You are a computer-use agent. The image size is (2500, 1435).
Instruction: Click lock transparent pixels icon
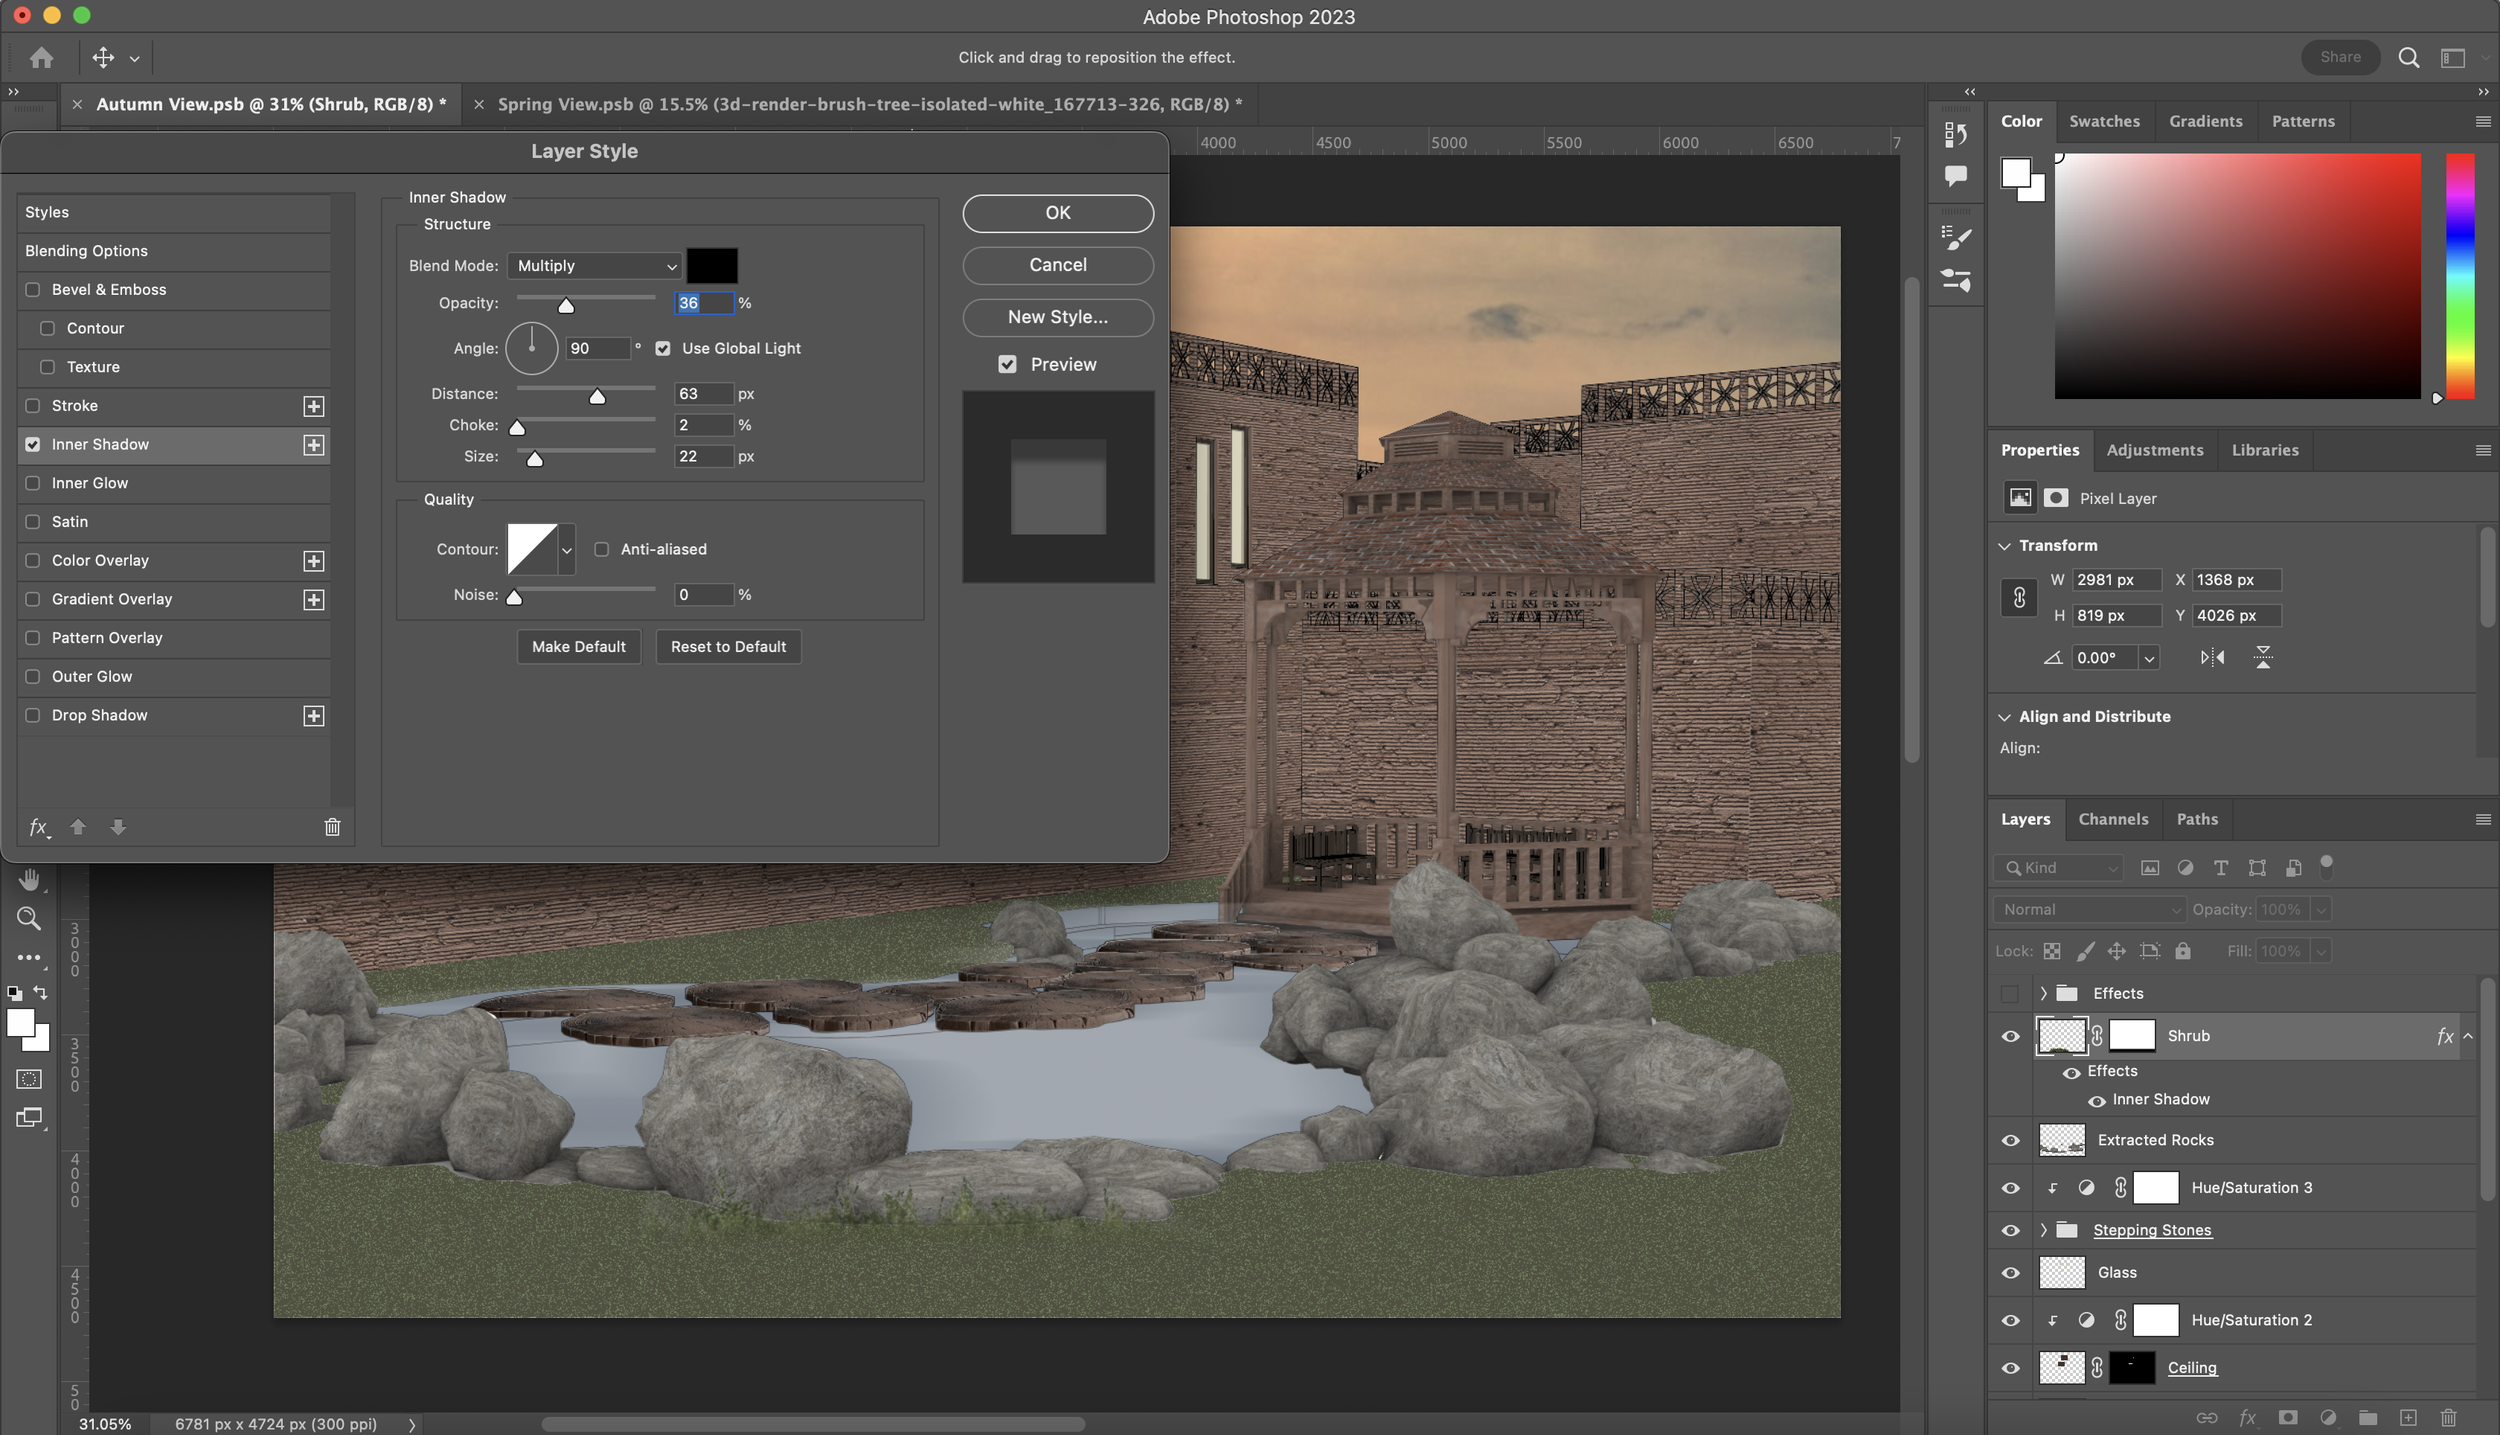(2052, 951)
